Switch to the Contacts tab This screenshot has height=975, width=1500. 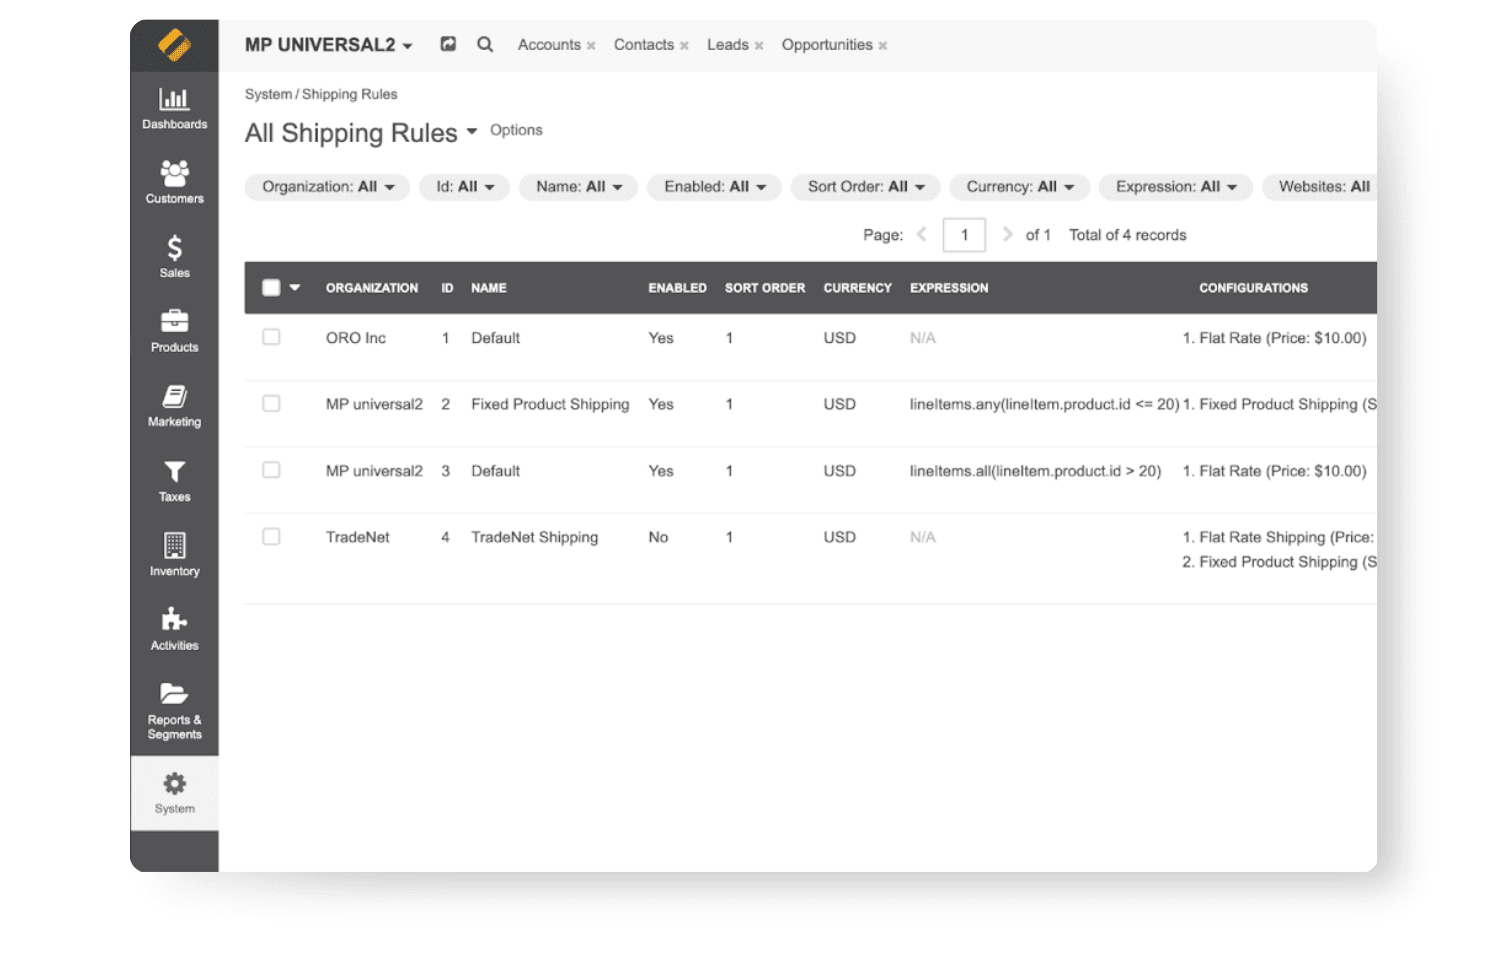644,44
